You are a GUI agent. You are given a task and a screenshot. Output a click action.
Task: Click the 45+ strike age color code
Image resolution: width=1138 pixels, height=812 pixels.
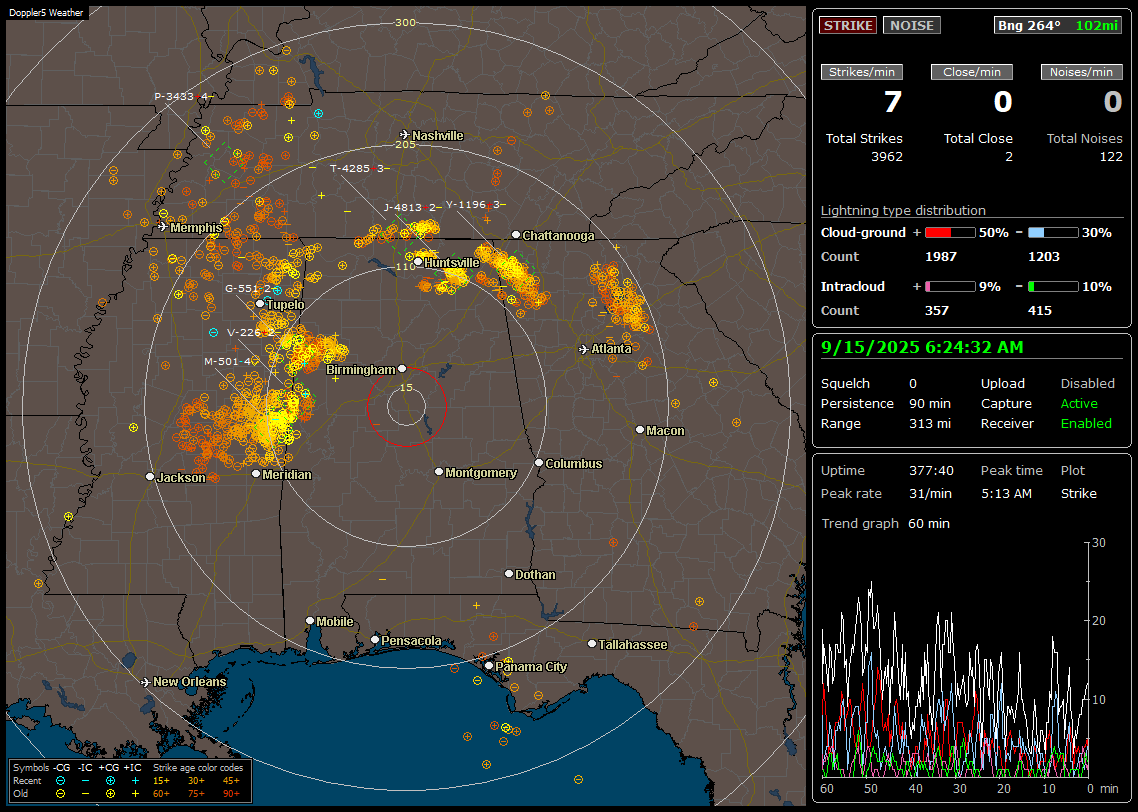tap(231, 781)
